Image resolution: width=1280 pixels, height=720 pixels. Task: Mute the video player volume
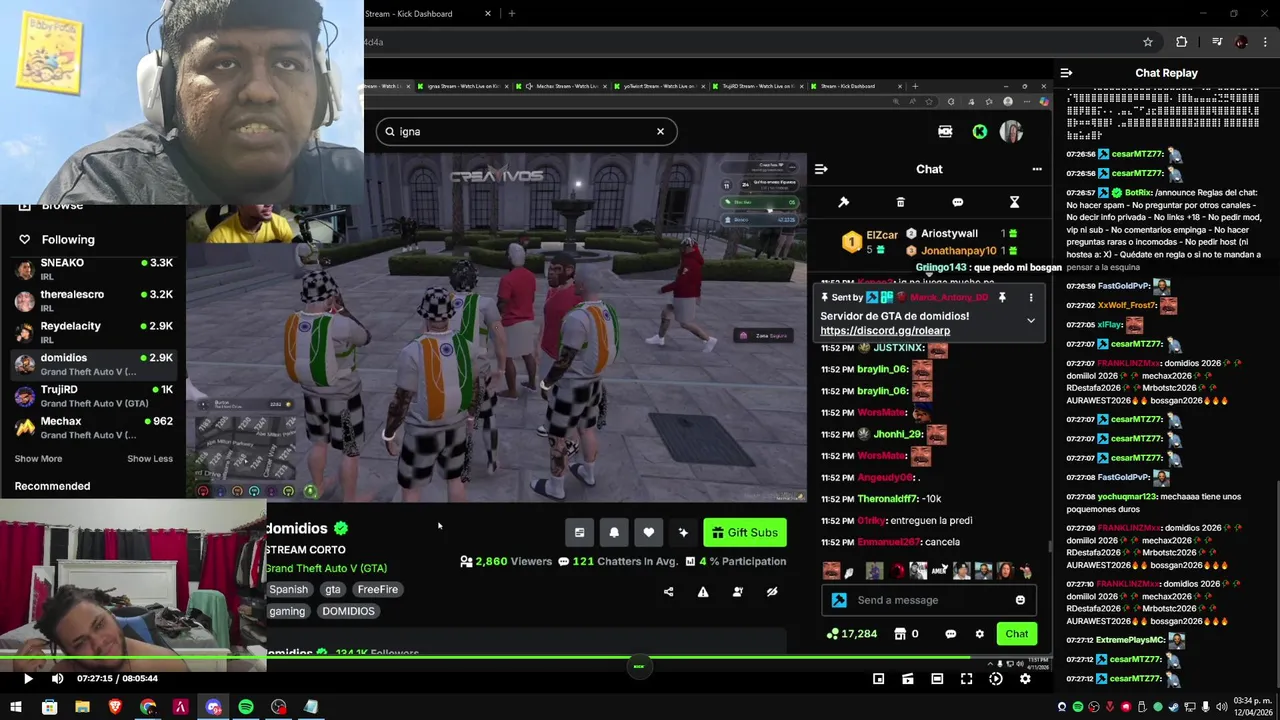pyautogui.click(x=57, y=678)
